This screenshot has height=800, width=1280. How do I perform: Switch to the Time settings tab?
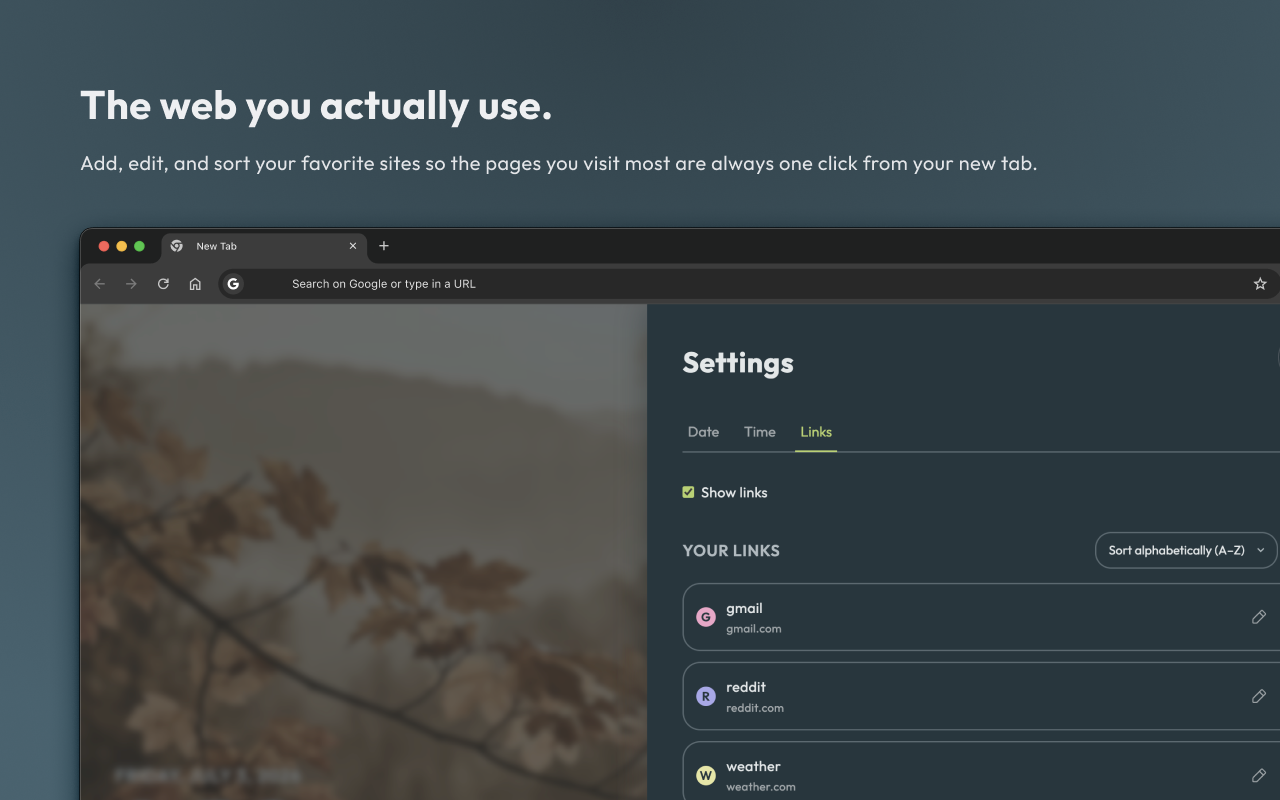tap(760, 432)
